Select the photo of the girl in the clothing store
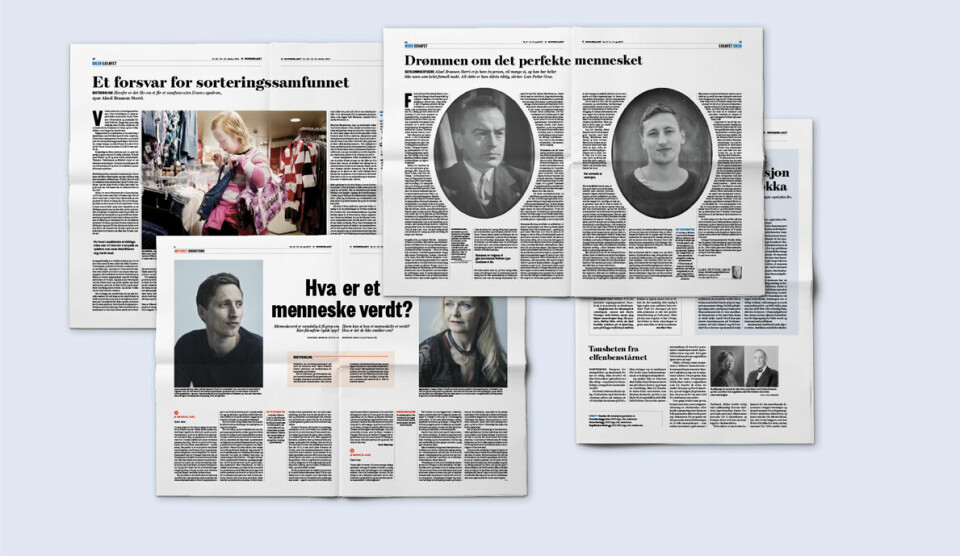Viewport: 960px width, 556px height. pos(234,173)
